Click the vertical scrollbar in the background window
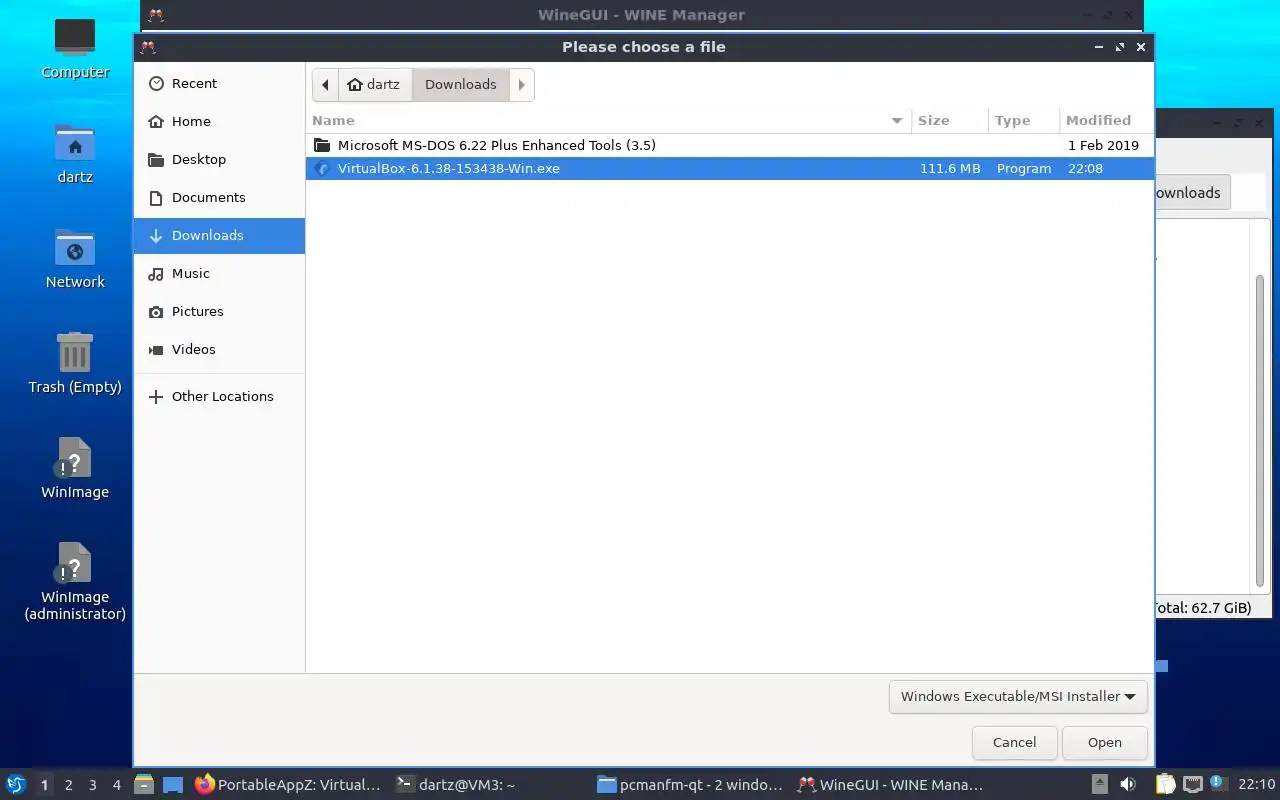1280x800 pixels. coord(1260,430)
